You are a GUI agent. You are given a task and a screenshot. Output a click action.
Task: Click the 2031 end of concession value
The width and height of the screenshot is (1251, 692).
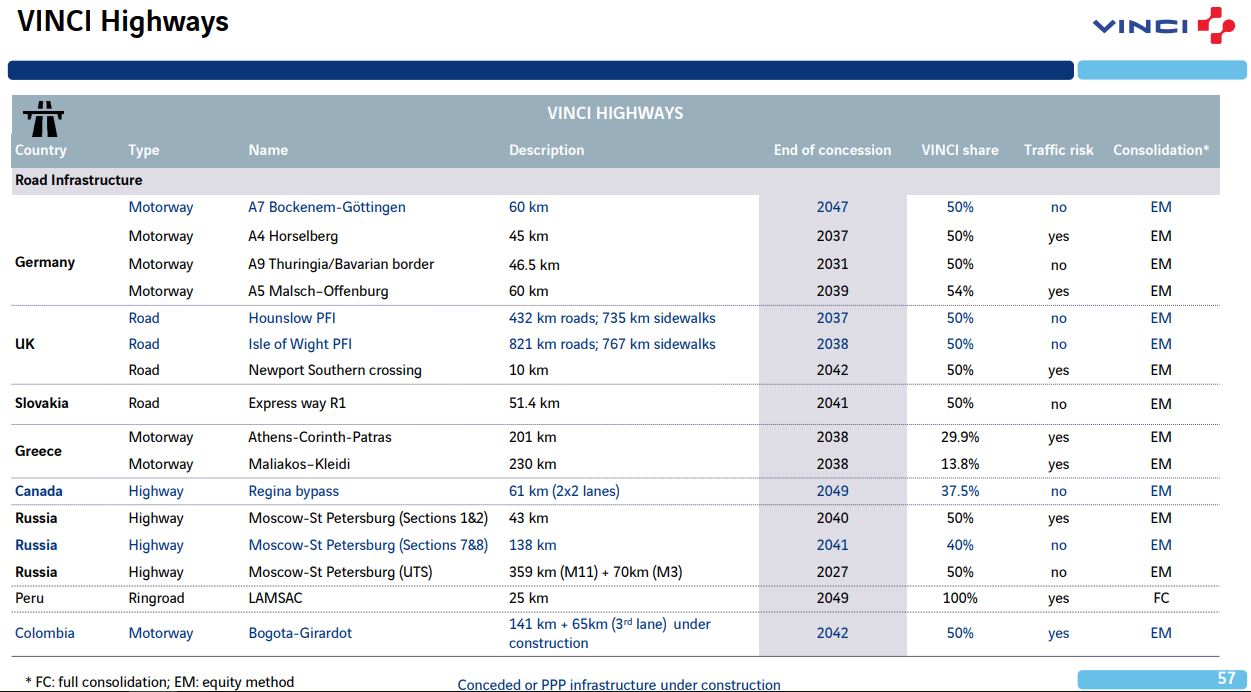click(x=832, y=264)
